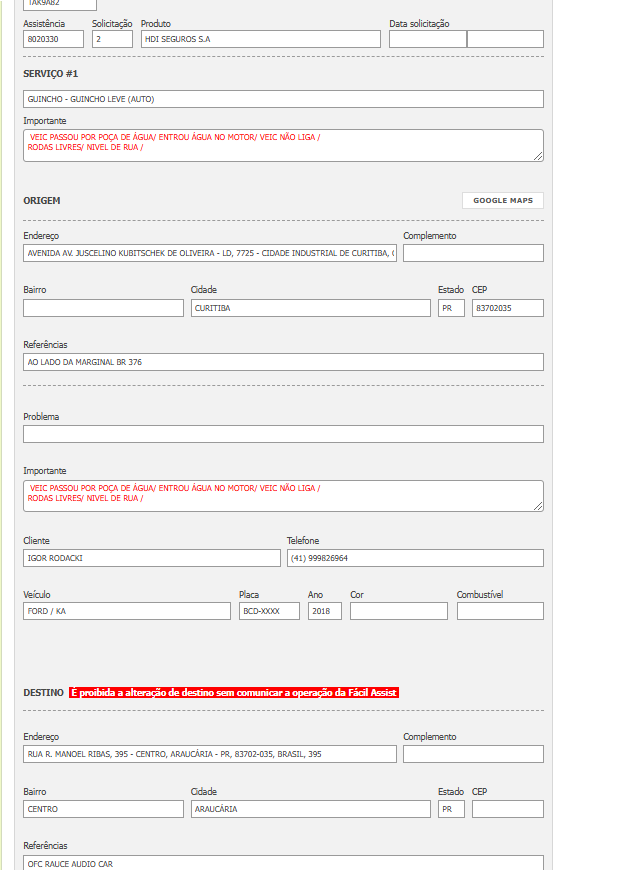Screen dimensions: 642x870
Task: Click the SERVIÇO #1 heading
Action: click(x=50, y=74)
